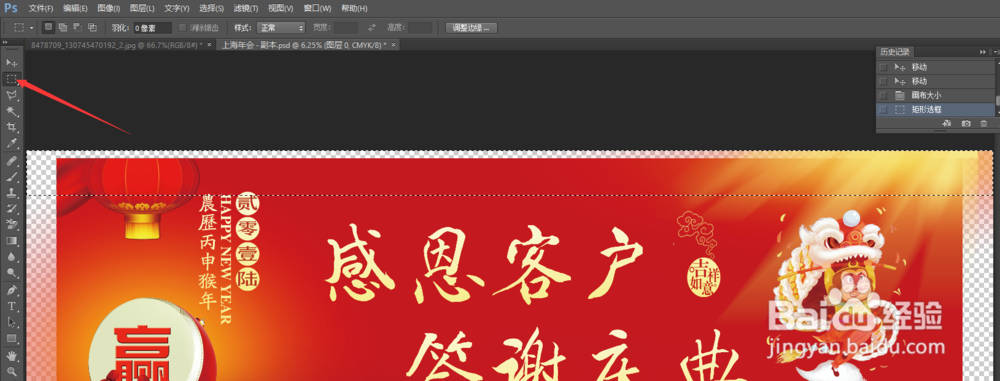
Task: Toggle history brush source box for 矩形选框
Action: (883, 110)
